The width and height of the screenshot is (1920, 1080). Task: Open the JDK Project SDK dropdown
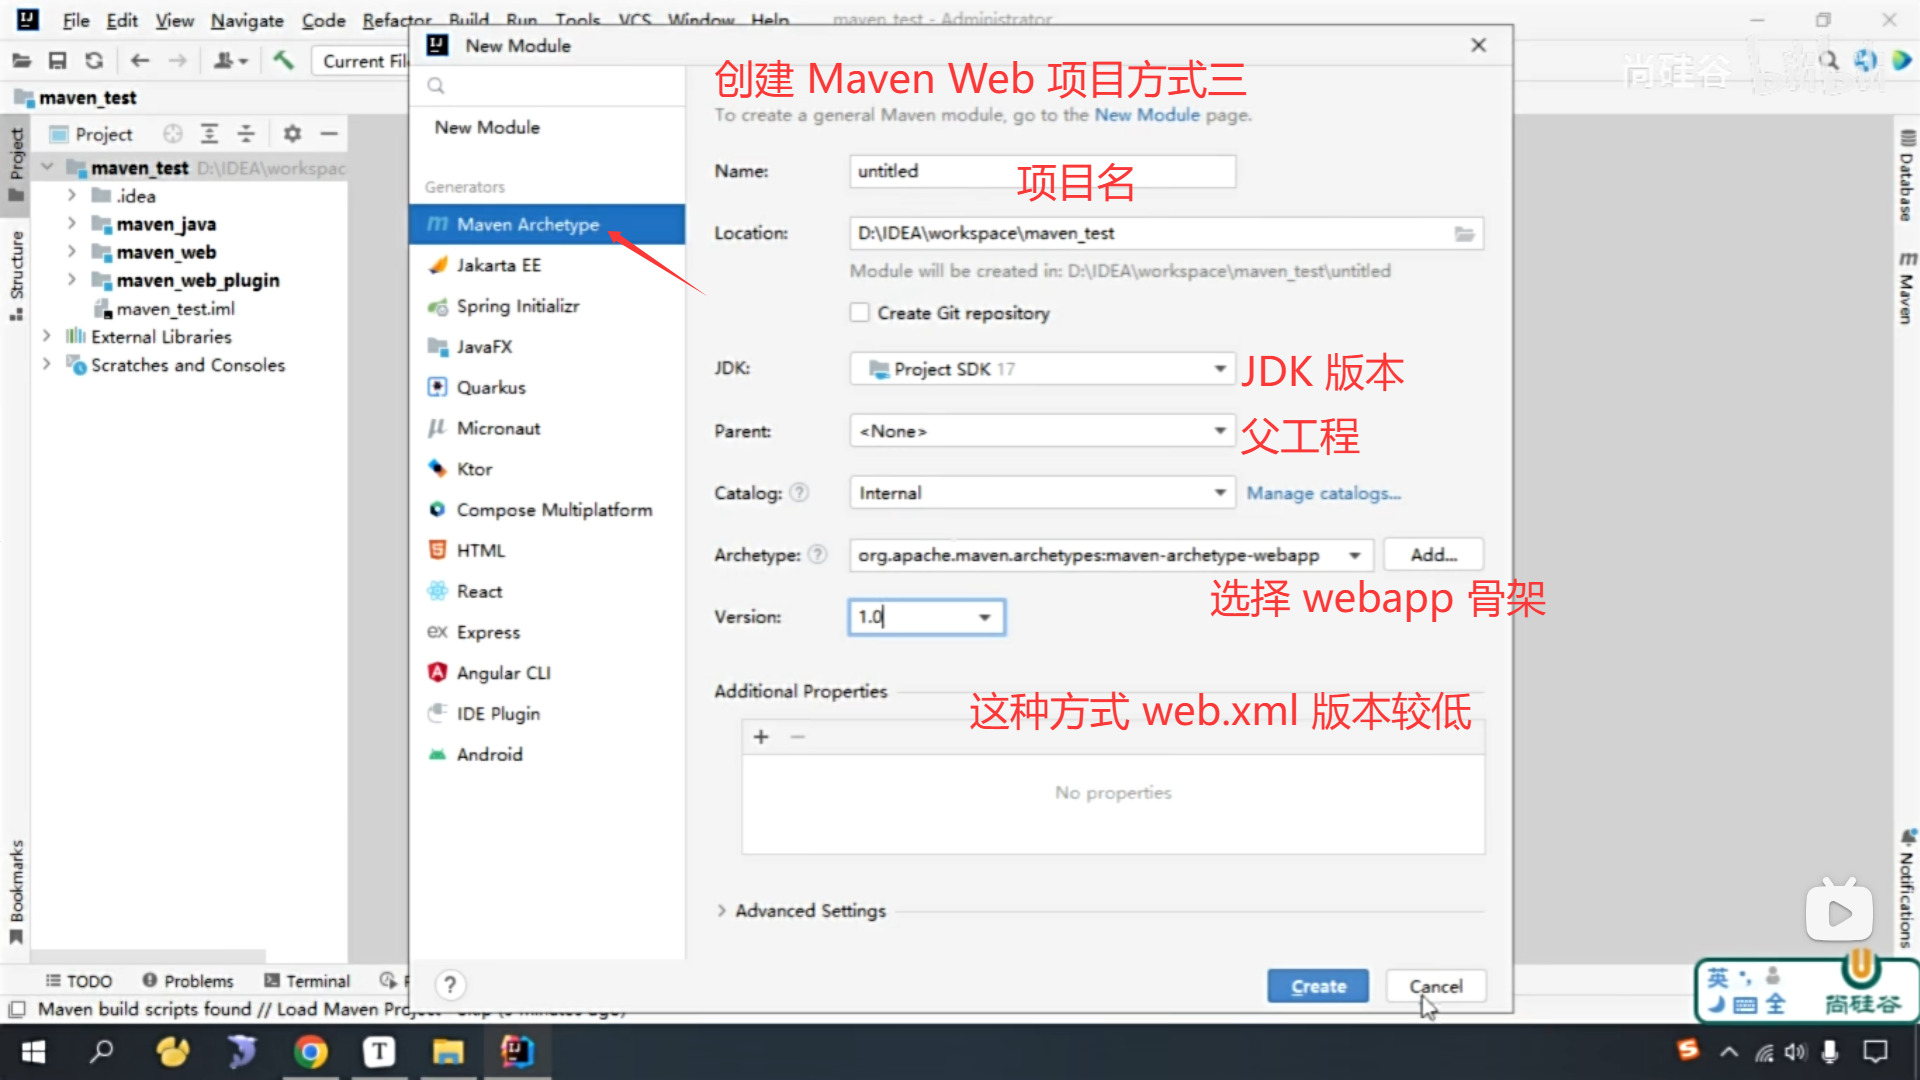pos(1042,369)
